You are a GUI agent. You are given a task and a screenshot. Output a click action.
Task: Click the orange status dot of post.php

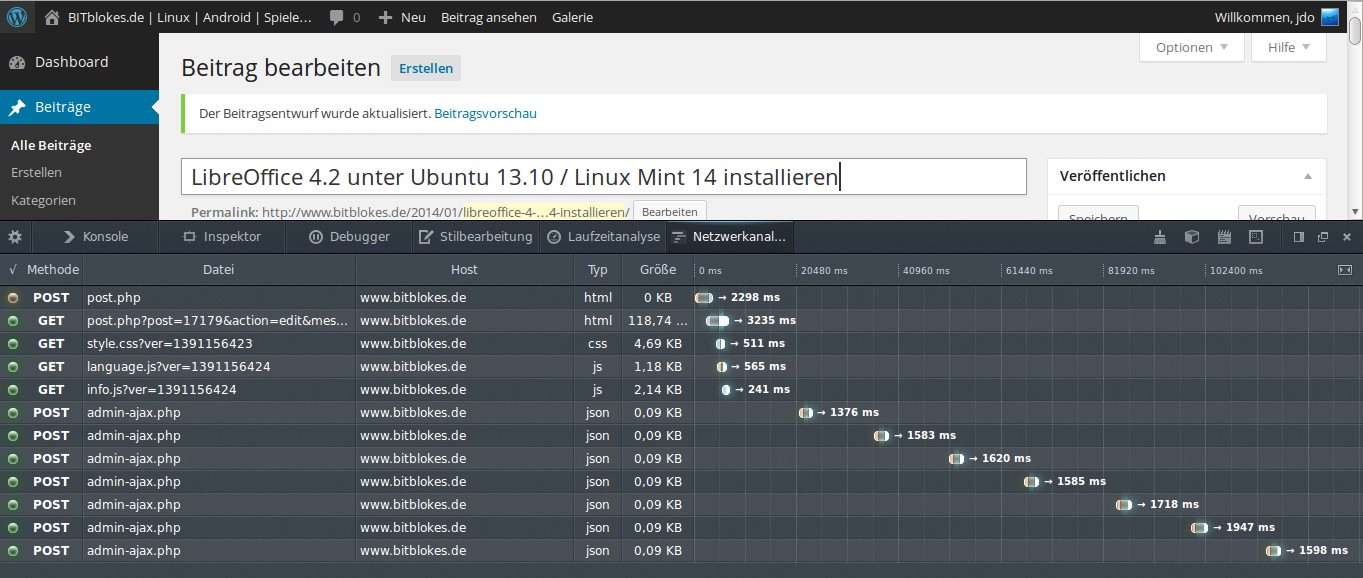(x=12, y=298)
